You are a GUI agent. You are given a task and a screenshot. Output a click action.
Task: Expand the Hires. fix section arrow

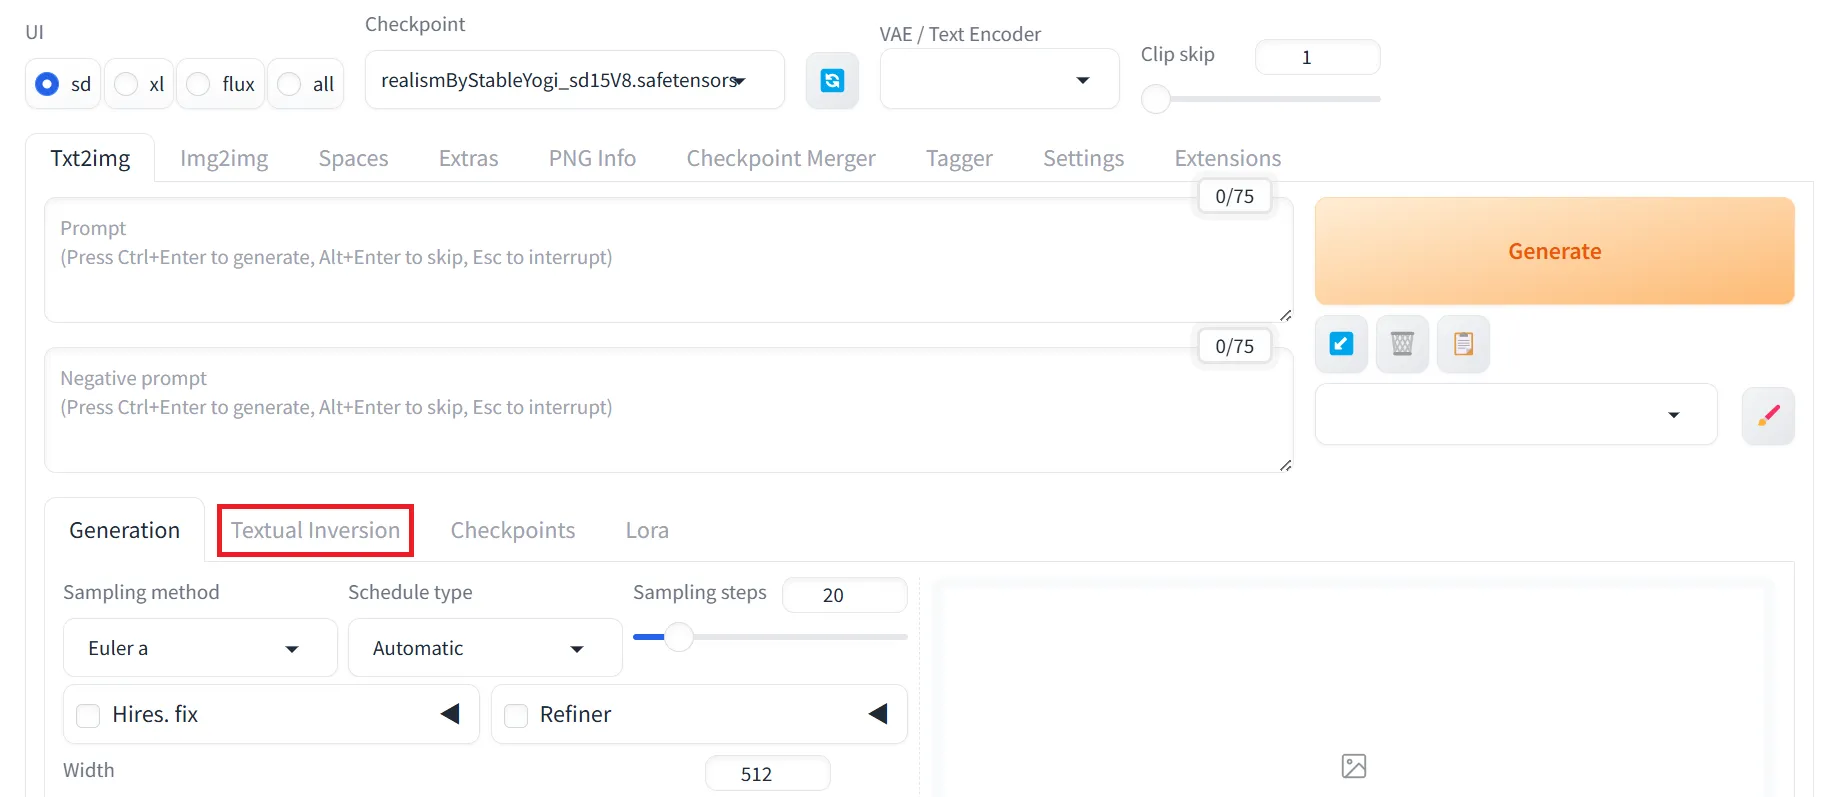[450, 714]
